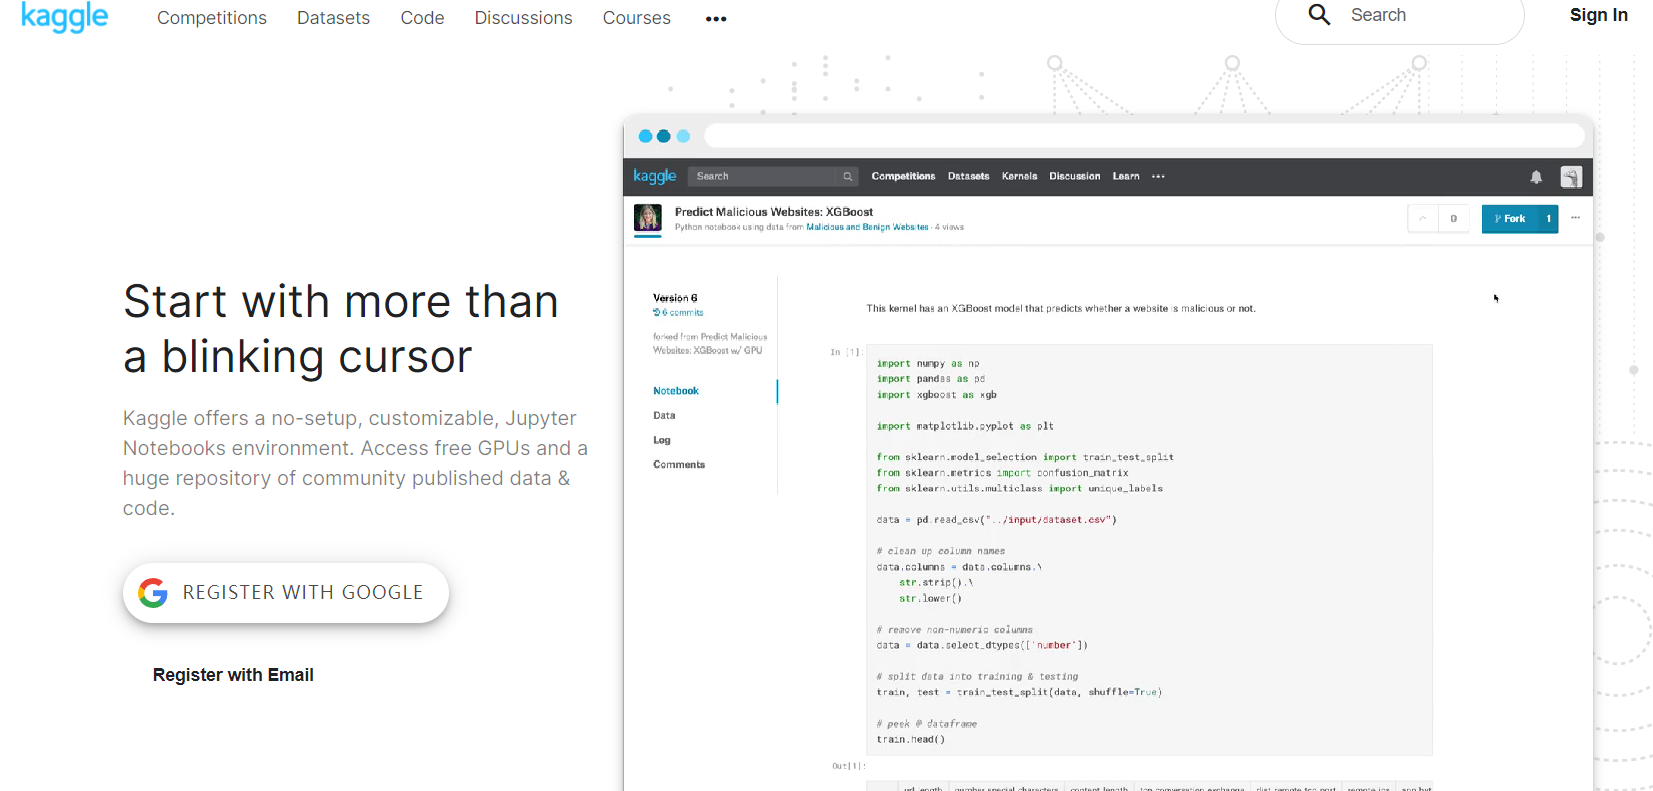Open Datasets in the top navigation
Screen dimensions: 1653x791
coord(333,18)
